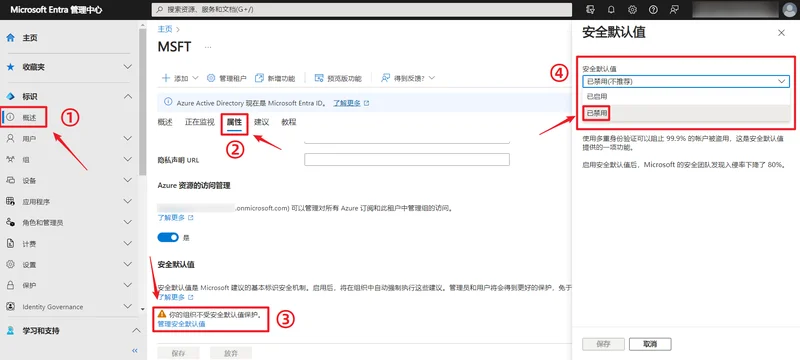This screenshot has width=800, height=360.
Task: Open 了解更多 link under Azure access
Action: (176, 218)
